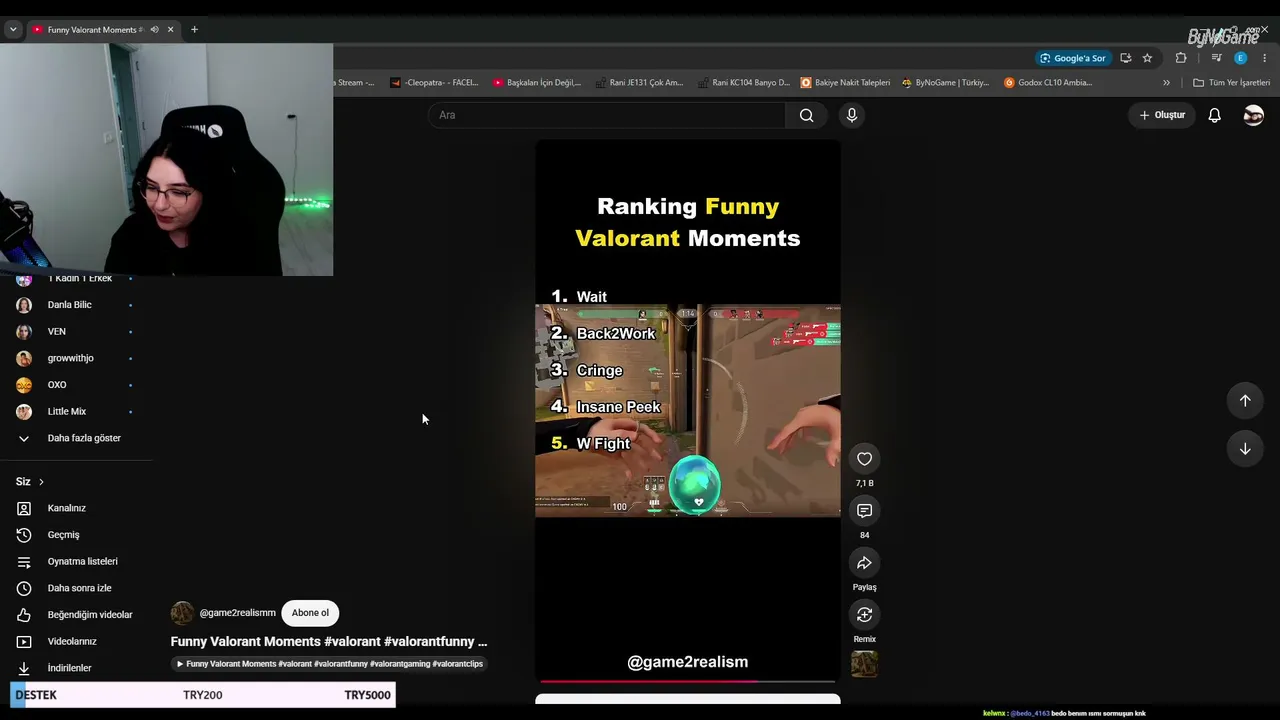Open a new browser tab
The image size is (1280, 720).
[194, 30]
